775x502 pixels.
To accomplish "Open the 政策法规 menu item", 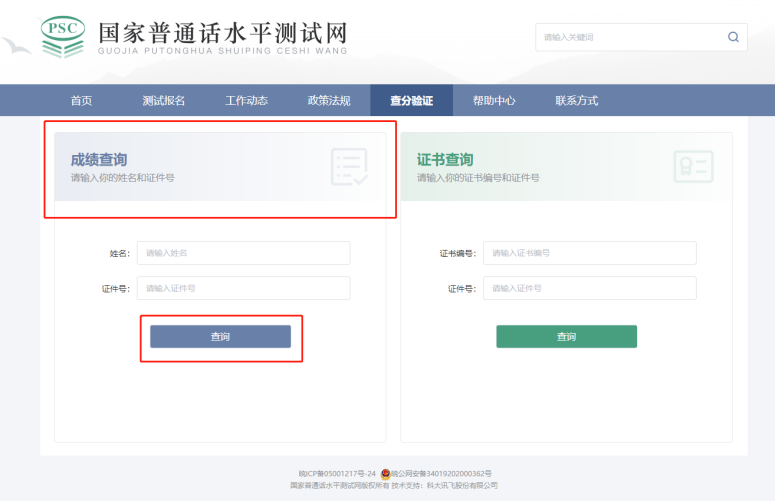I will tap(329, 100).
